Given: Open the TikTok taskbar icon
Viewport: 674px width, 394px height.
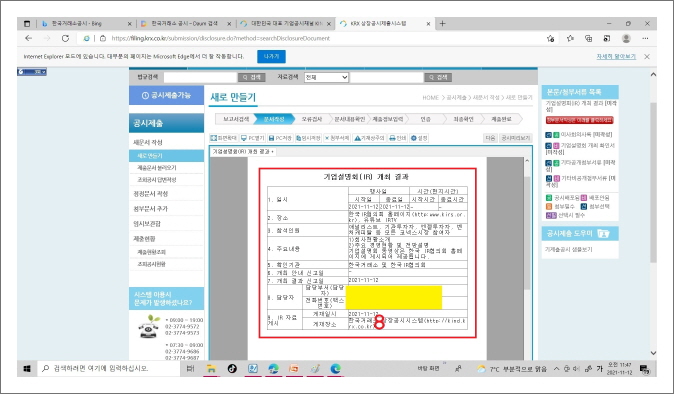Looking at the screenshot, I should pos(232,369).
